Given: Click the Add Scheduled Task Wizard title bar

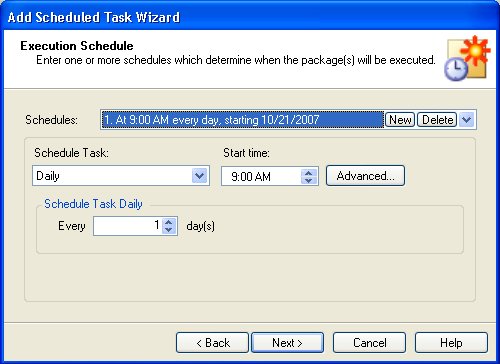Looking at the screenshot, I should point(250,17).
